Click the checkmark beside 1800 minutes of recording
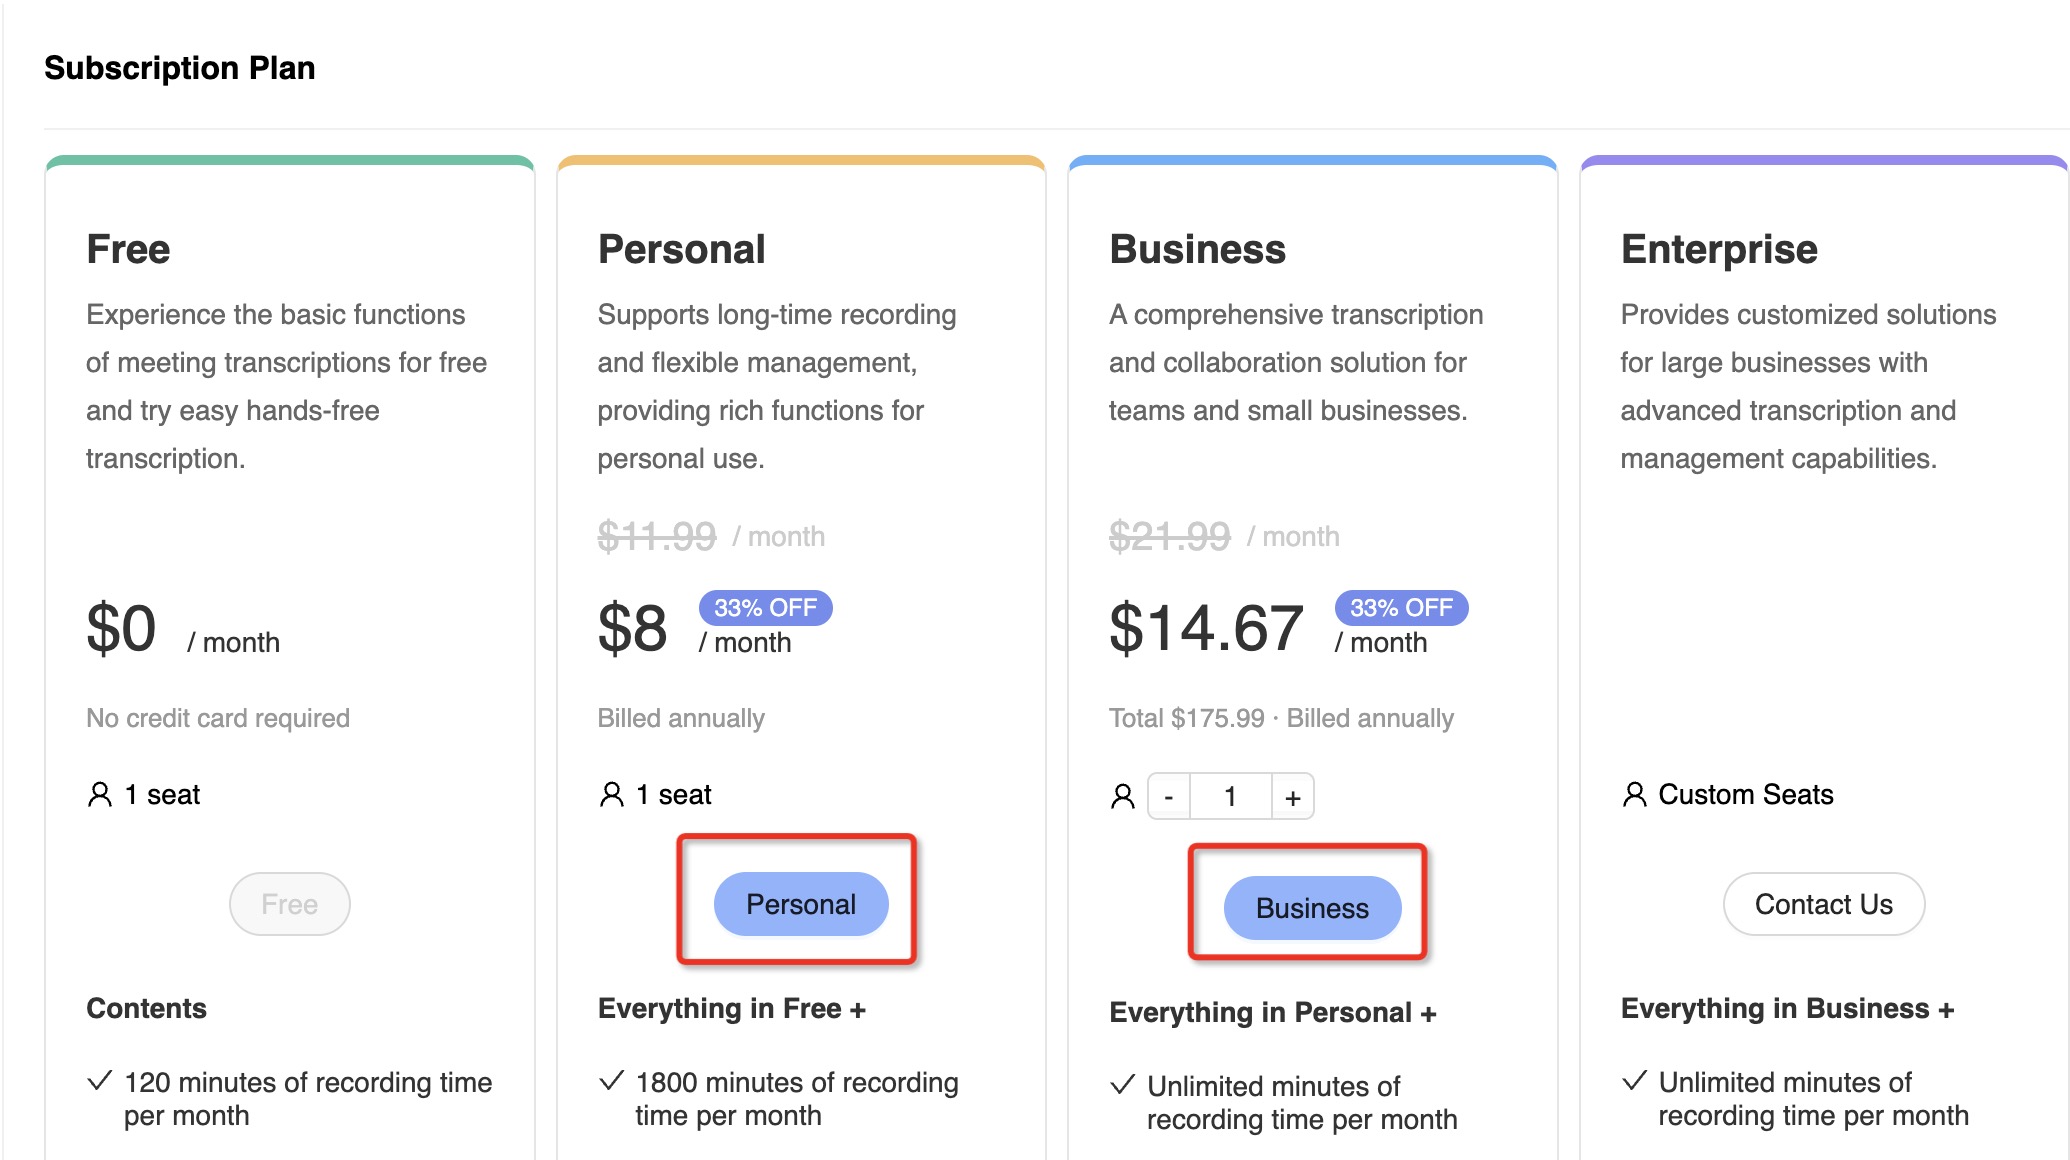2070x1160 pixels. (x=611, y=1081)
